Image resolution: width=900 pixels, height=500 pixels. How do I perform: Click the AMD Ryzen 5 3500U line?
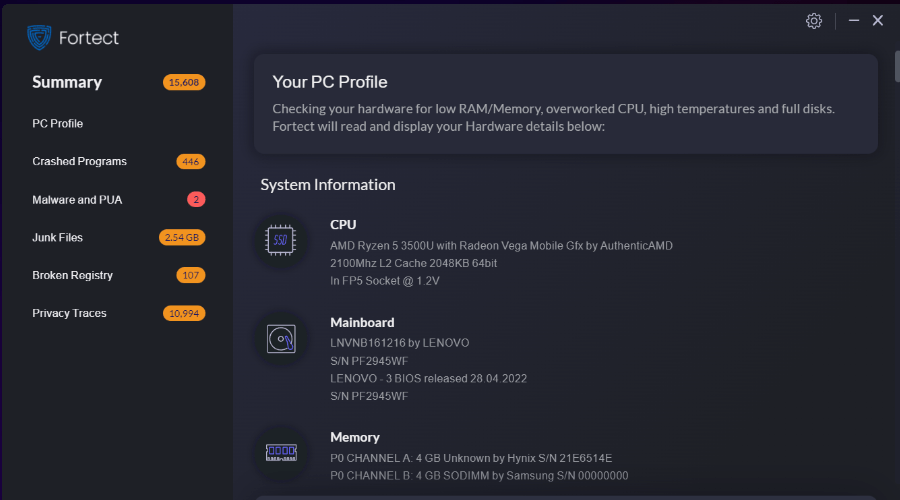501,246
